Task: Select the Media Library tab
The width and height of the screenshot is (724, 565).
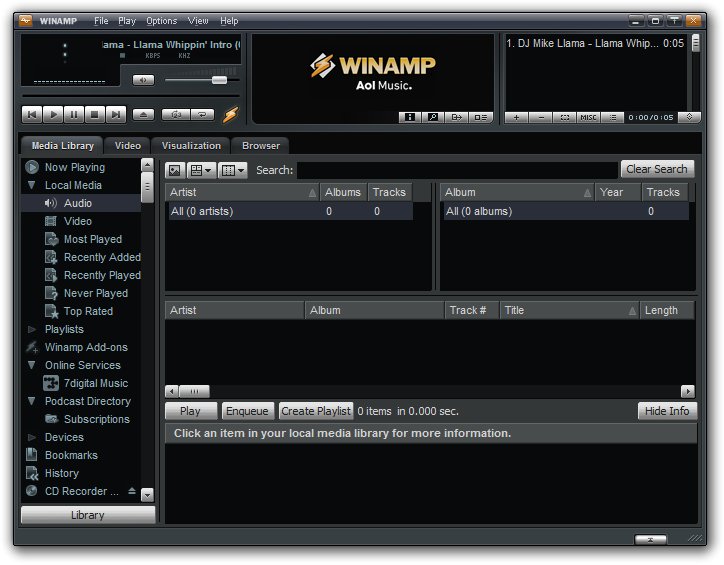Action: (62, 146)
